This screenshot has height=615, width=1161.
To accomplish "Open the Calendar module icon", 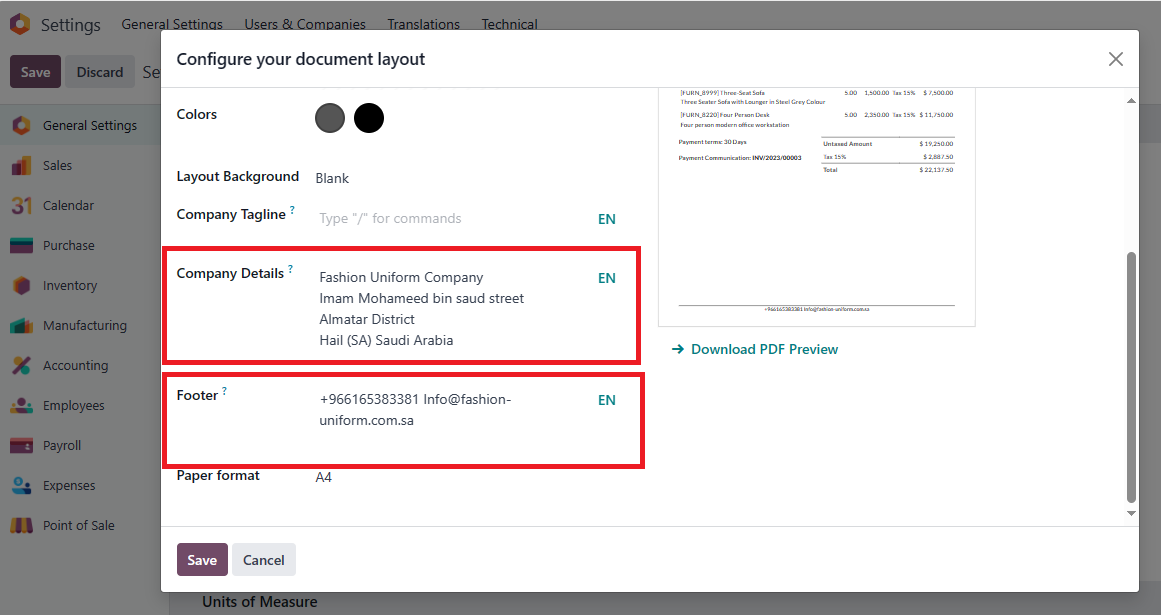I will (x=21, y=206).
